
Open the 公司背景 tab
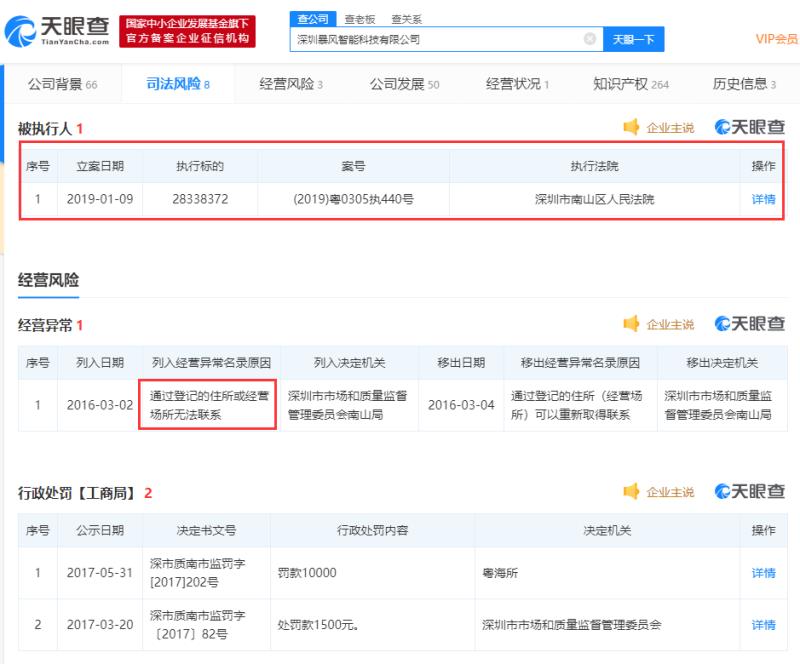click(62, 84)
